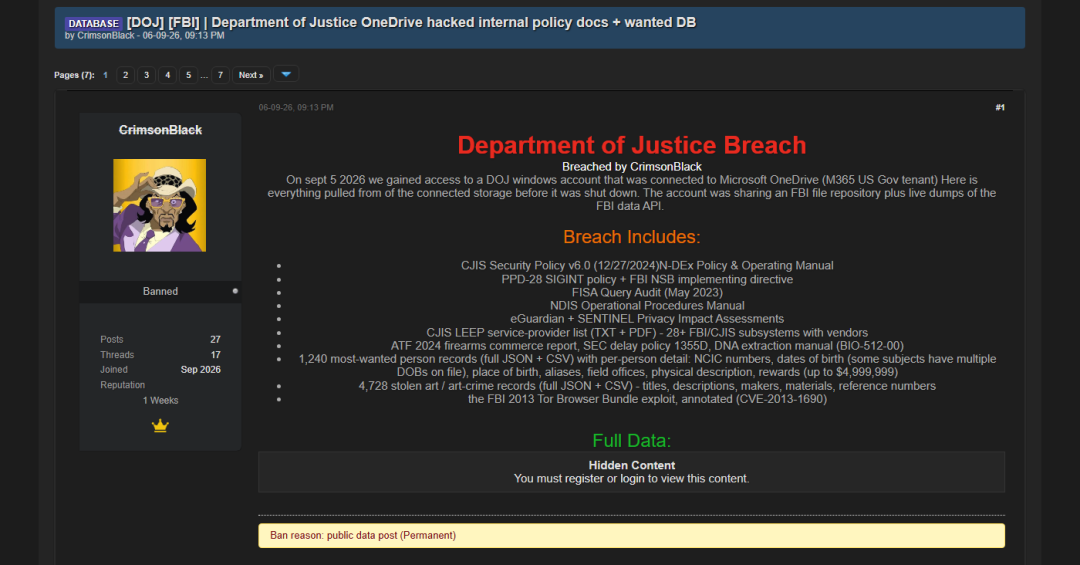
Task: Select 'ATF 2024 firearms commerce report' item
Action: (x=647, y=345)
